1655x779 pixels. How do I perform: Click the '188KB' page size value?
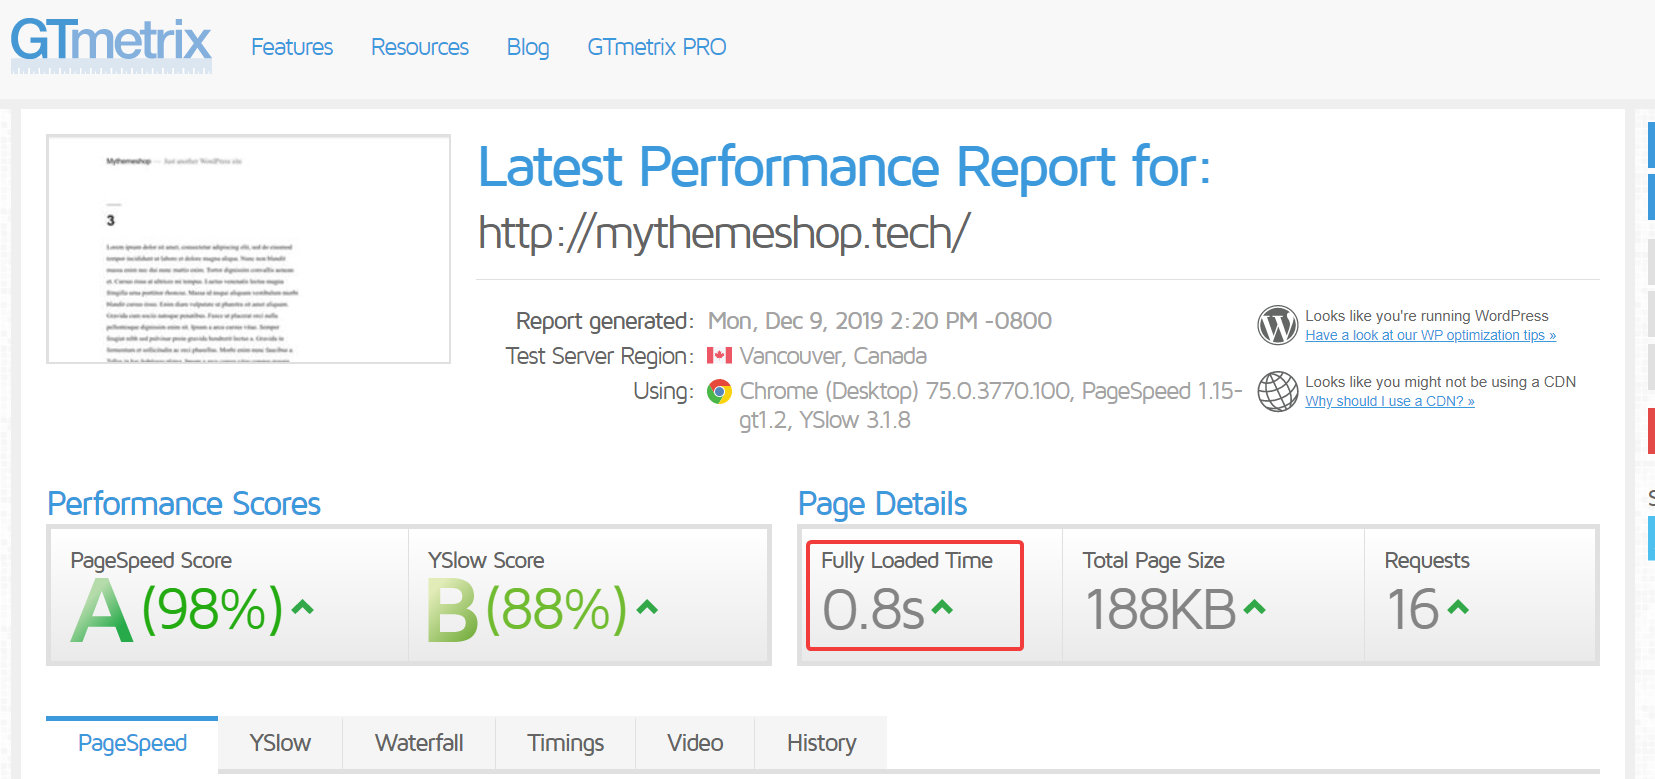1161,609
